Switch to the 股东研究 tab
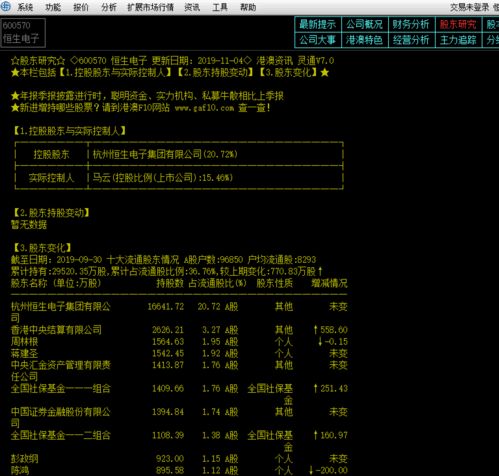The image size is (499, 476). (x=458, y=24)
